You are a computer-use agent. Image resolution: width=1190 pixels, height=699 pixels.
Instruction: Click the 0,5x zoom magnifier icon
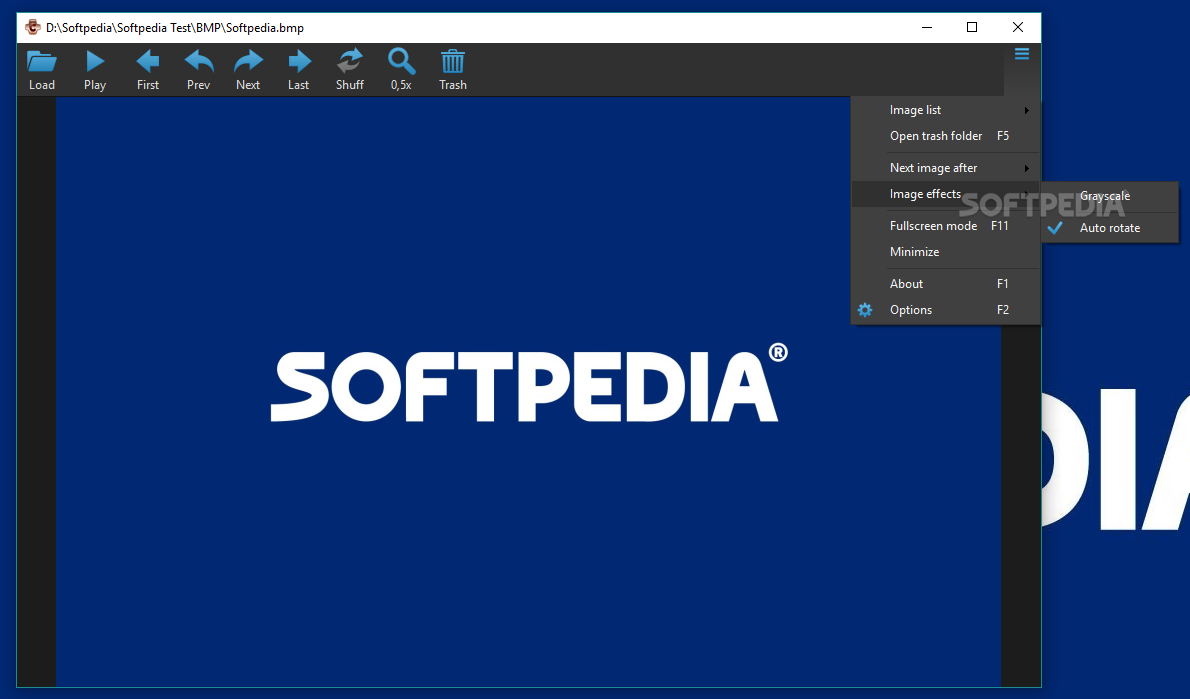401,61
